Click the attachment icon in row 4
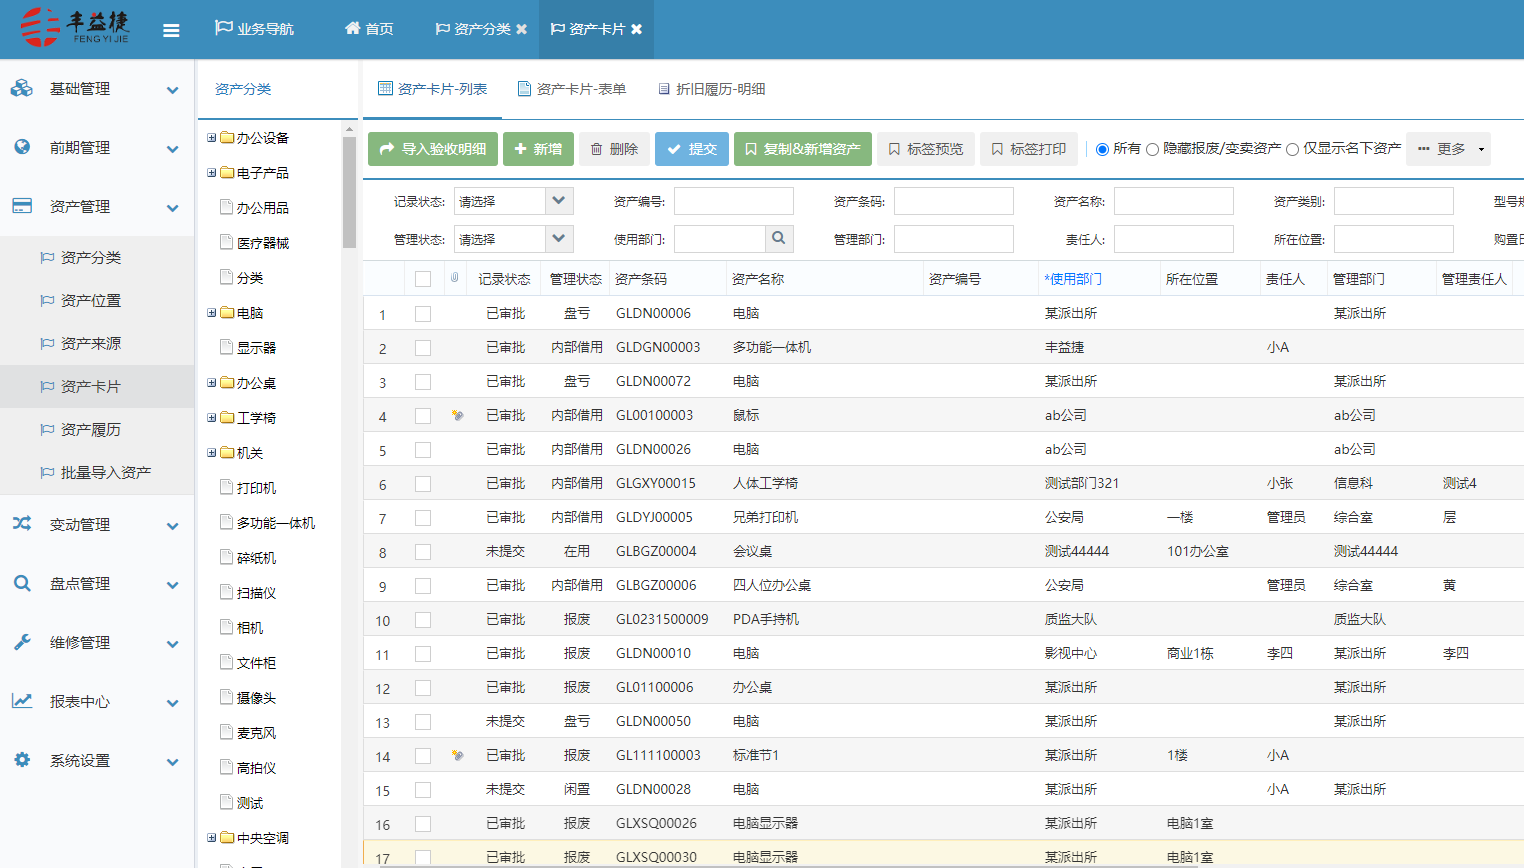 [457, 415]
